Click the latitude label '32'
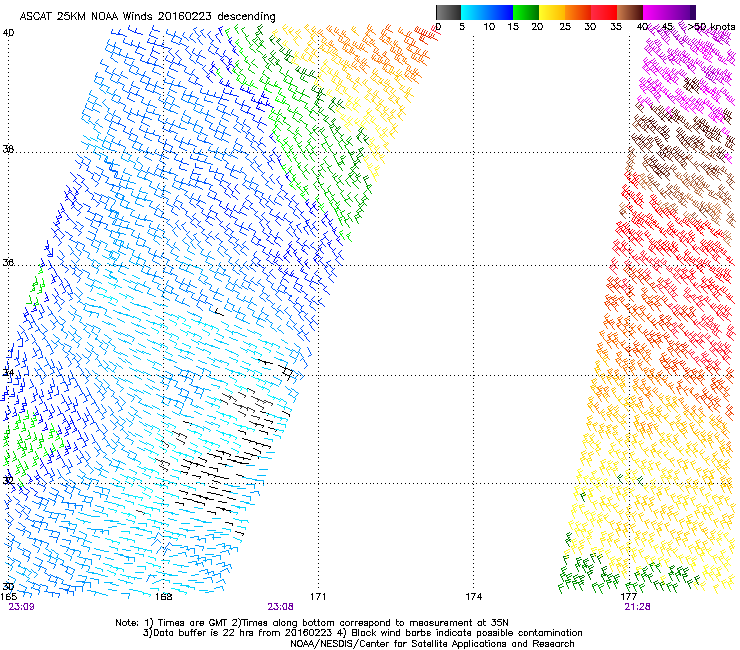Viewport: 740px width, 650px height. click(x=8, y=481)
